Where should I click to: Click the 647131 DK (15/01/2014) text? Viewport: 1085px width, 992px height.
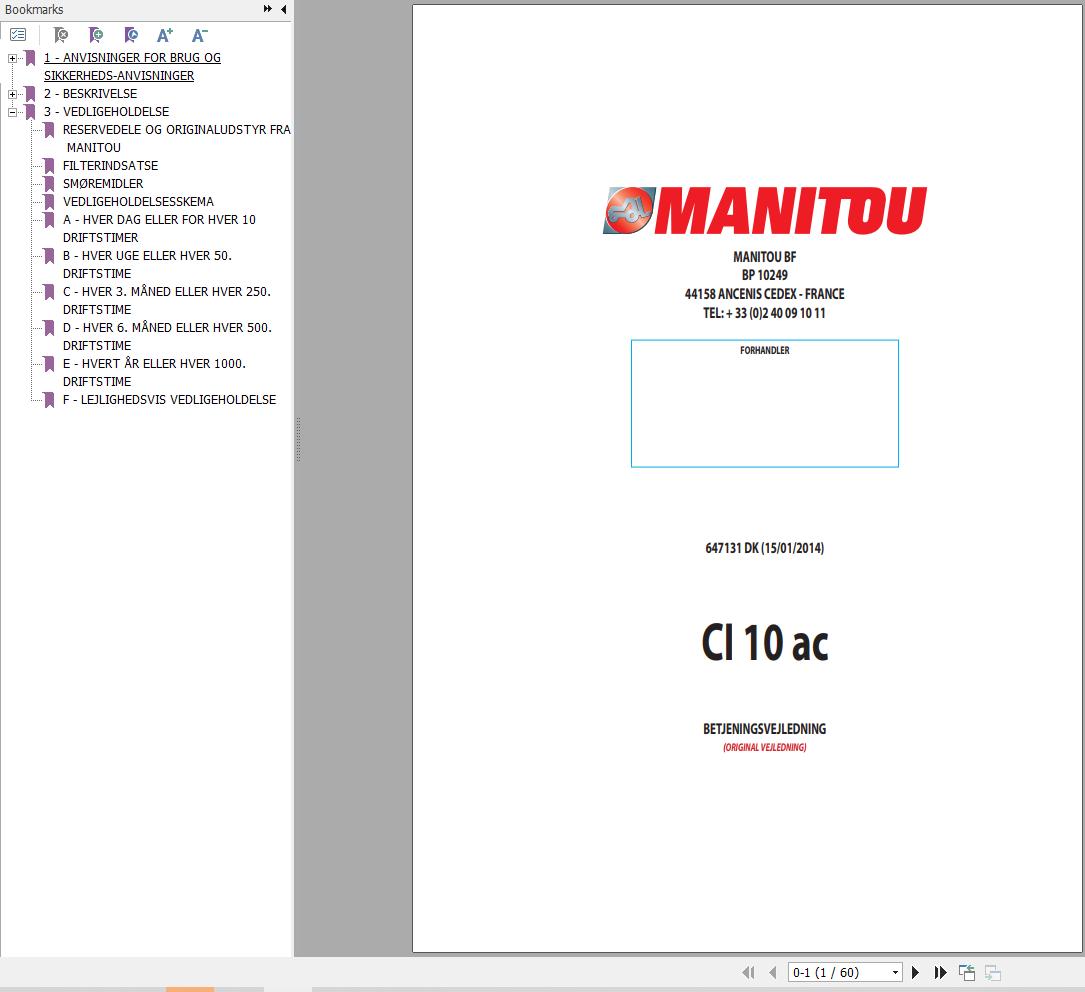pos(765,548)
